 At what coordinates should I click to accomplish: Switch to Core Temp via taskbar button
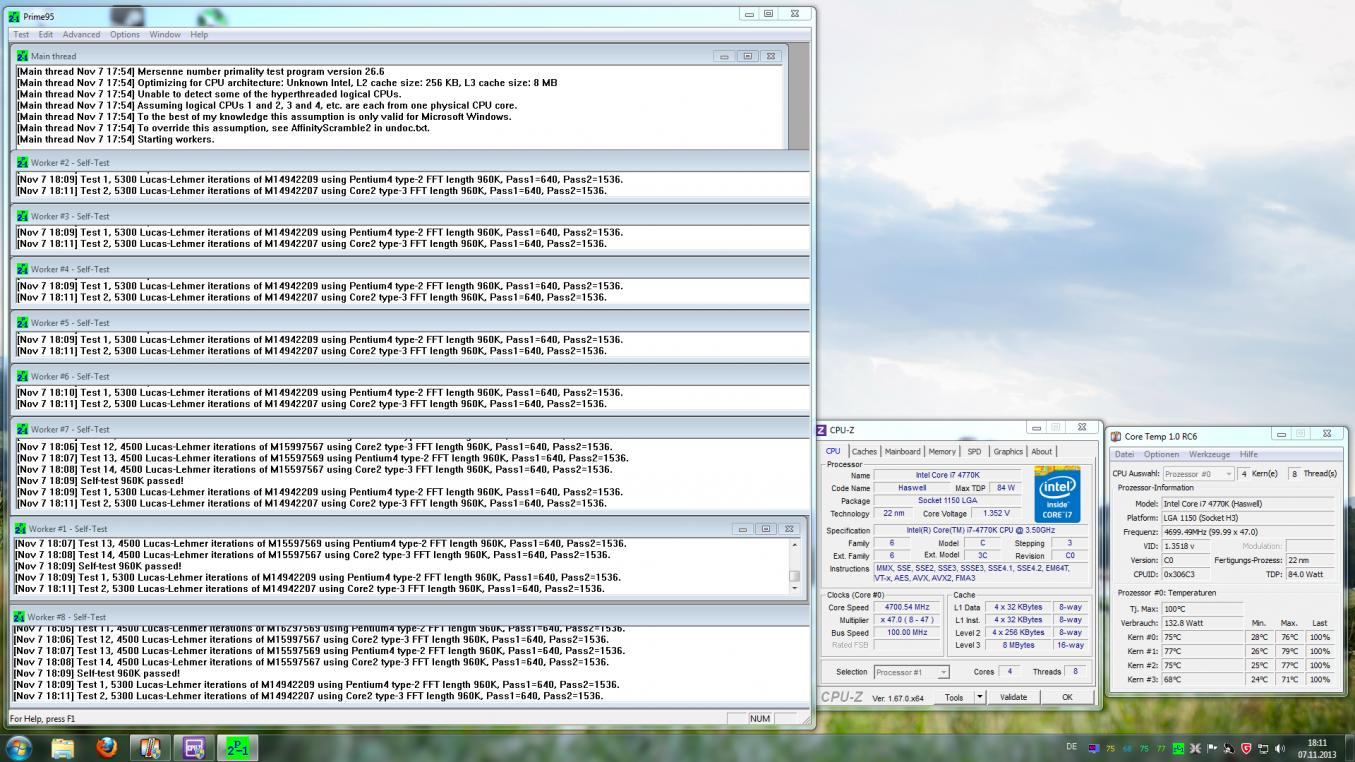[x=151, y=748]
